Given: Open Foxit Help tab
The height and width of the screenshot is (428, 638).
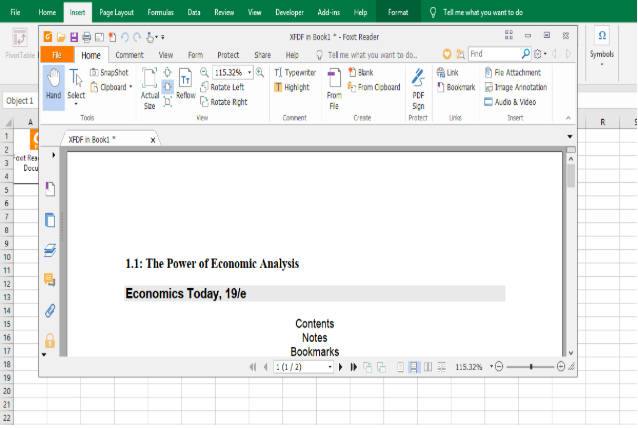Looking at the screenshot, I should tap(292, 55).
